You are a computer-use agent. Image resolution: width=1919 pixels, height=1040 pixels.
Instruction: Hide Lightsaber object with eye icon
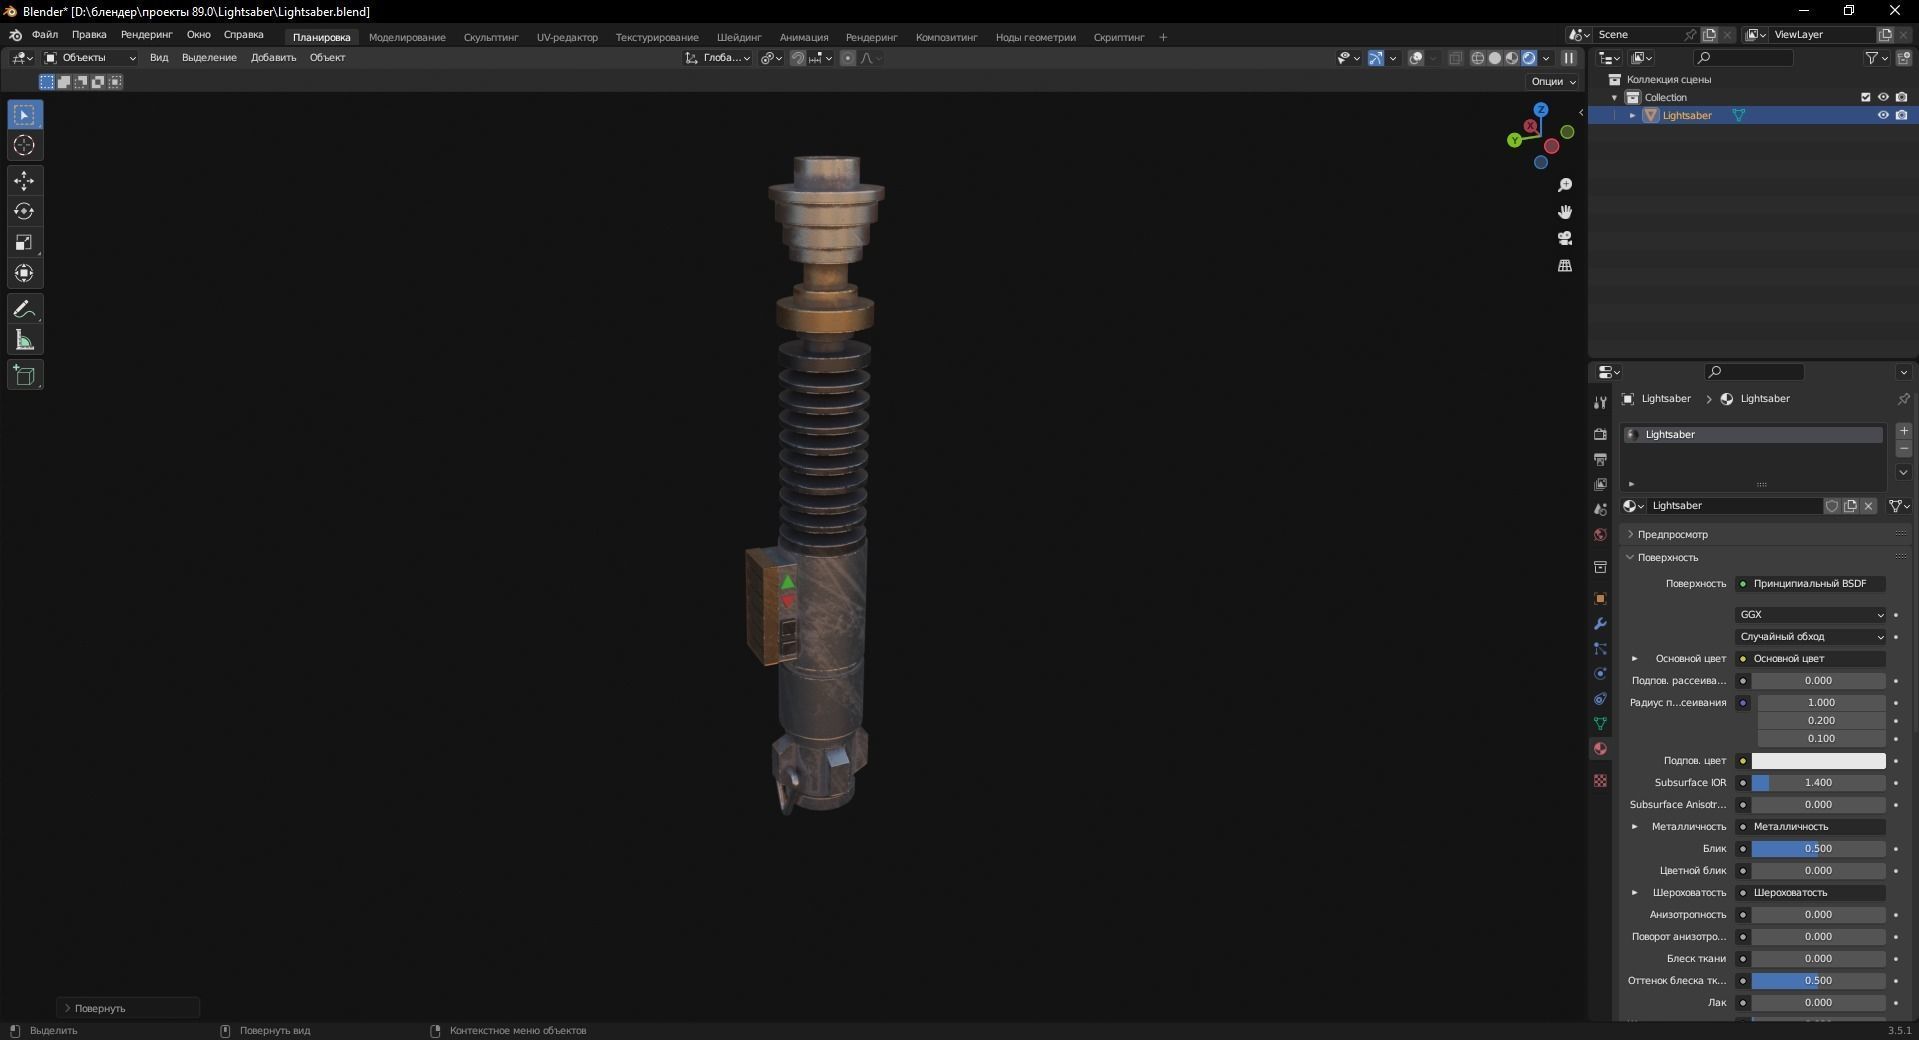(1883, 115)
